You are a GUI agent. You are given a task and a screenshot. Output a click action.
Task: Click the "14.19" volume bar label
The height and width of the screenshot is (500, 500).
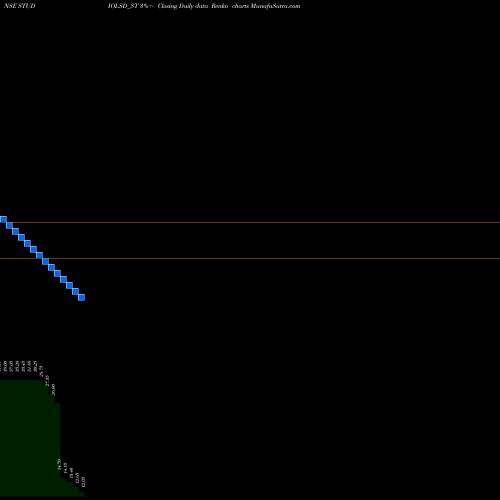(x=65, y=468)
